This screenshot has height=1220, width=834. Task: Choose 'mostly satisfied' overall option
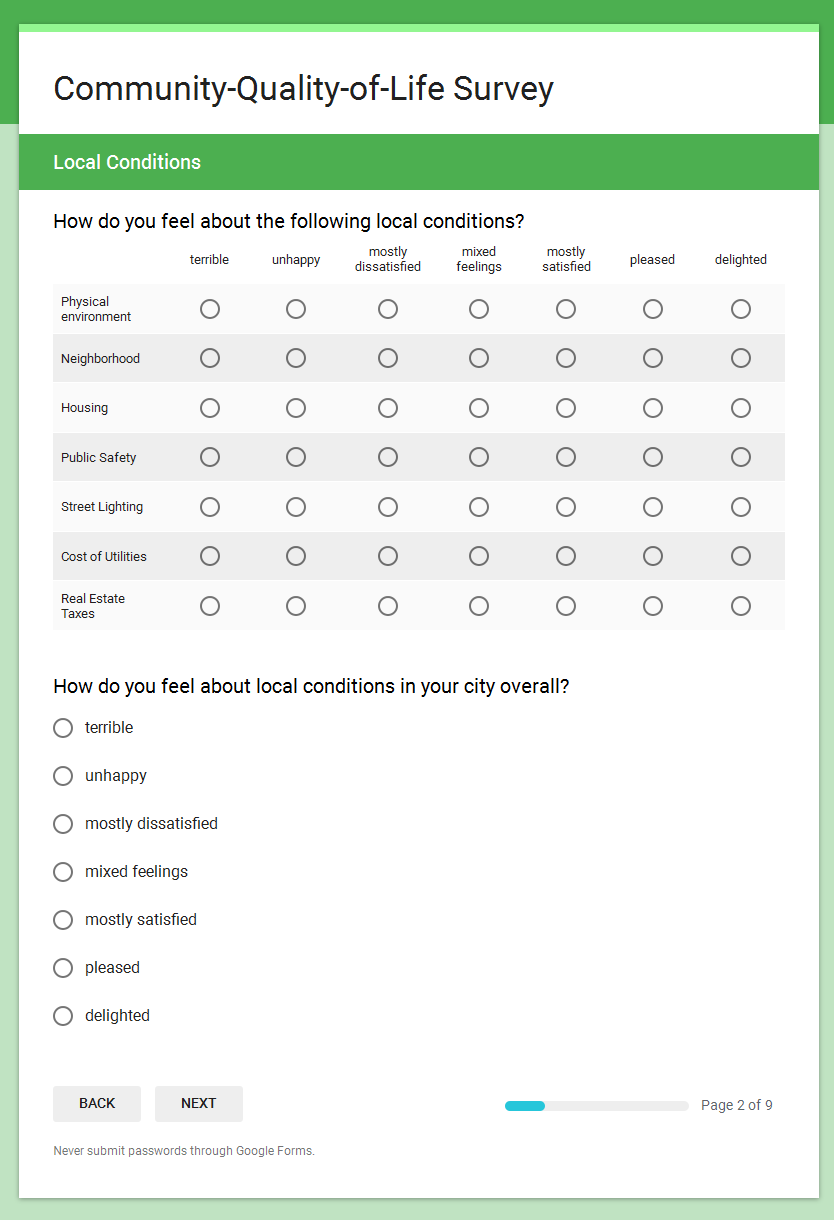click(62, 920)
